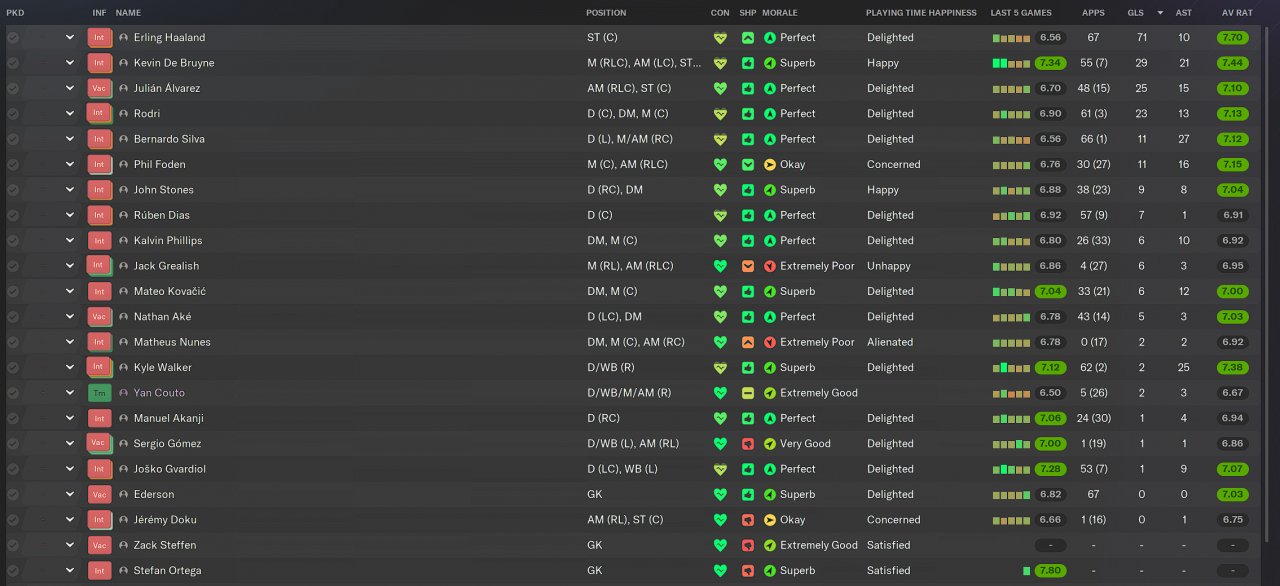This screenshot has height=586, width=1280.
Task: Click Jérémy Doku's Okay morale icon
Action: click(770, 520)
